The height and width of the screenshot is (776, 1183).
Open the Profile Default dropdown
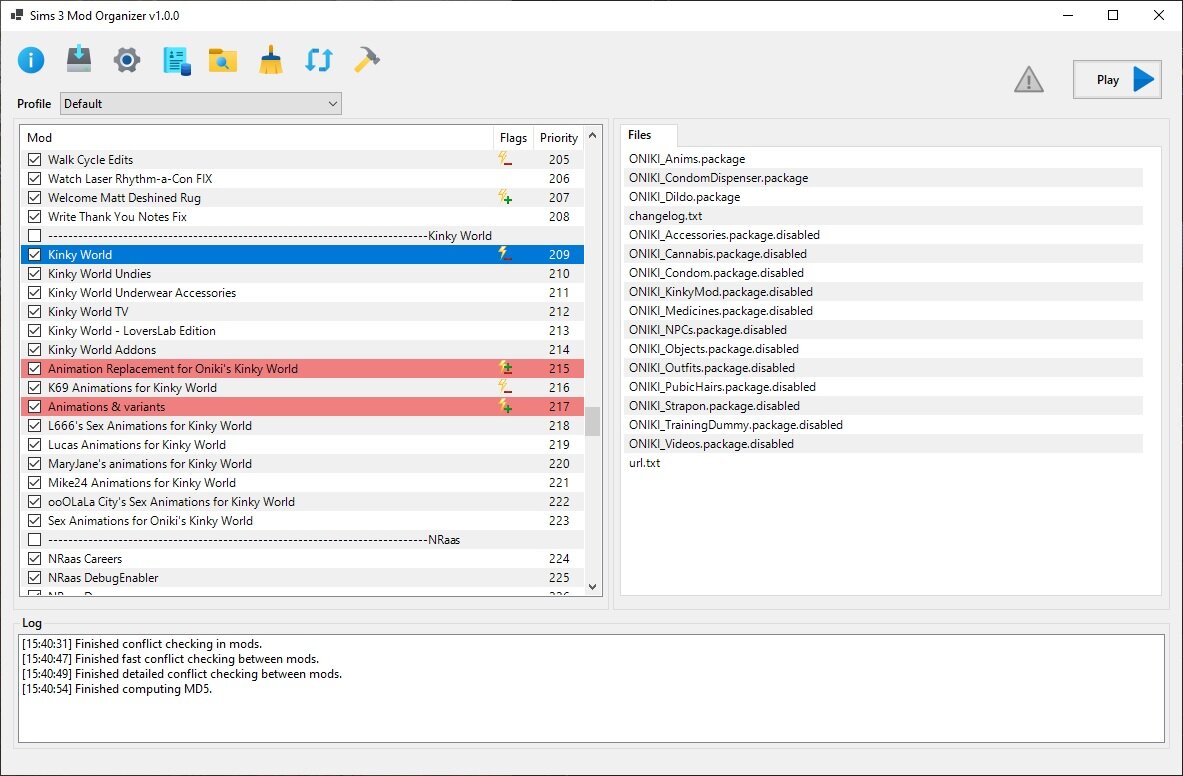click(x=201, y=103)
